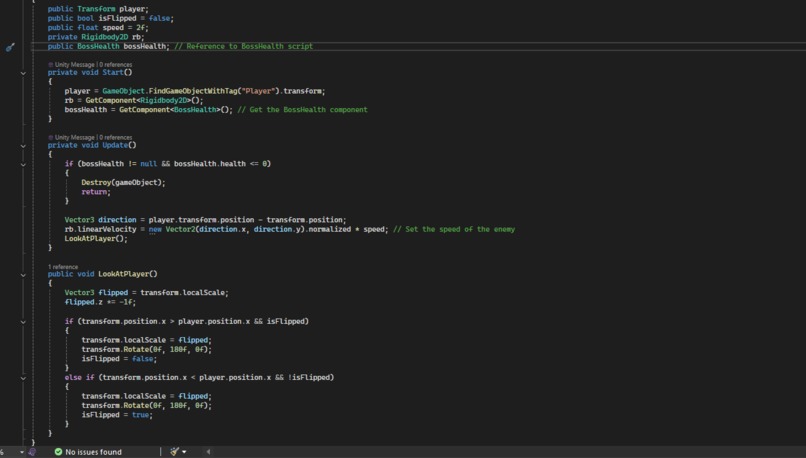Click bossHealth.health in the if condition
806x458 pixels.
click(x=210, y=164)
